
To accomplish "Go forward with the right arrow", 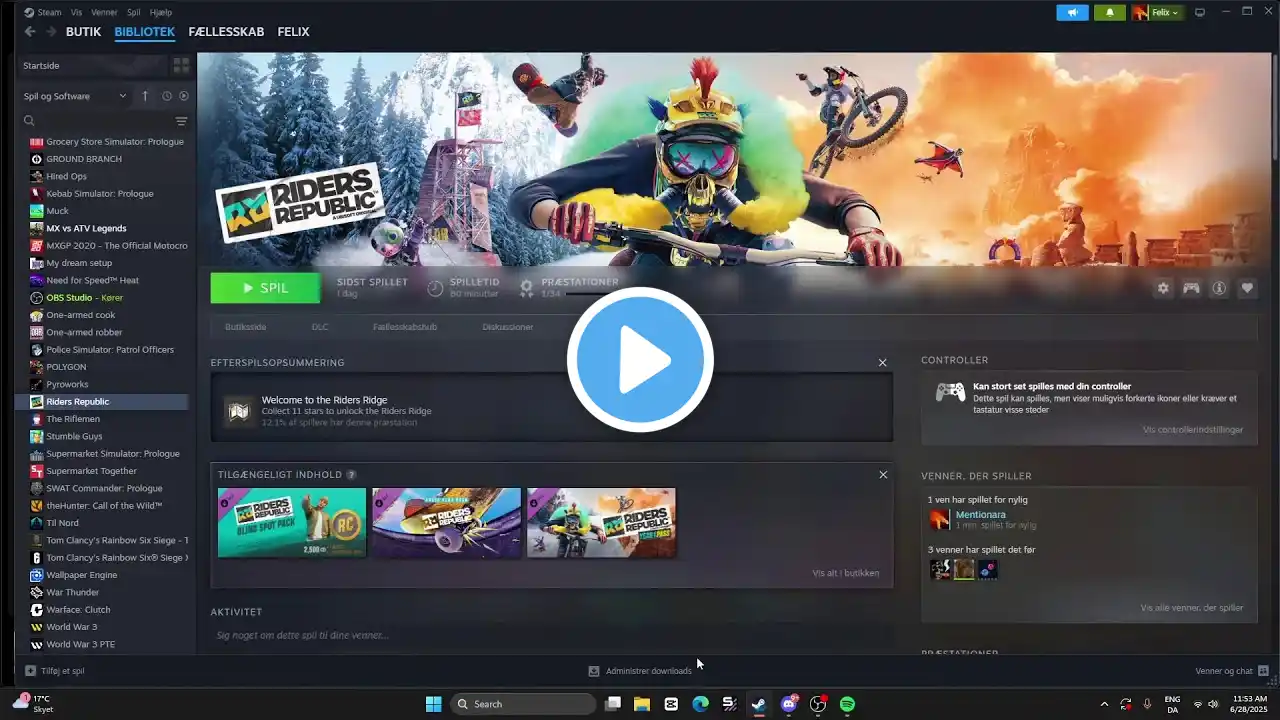I will tap(51, 32).
